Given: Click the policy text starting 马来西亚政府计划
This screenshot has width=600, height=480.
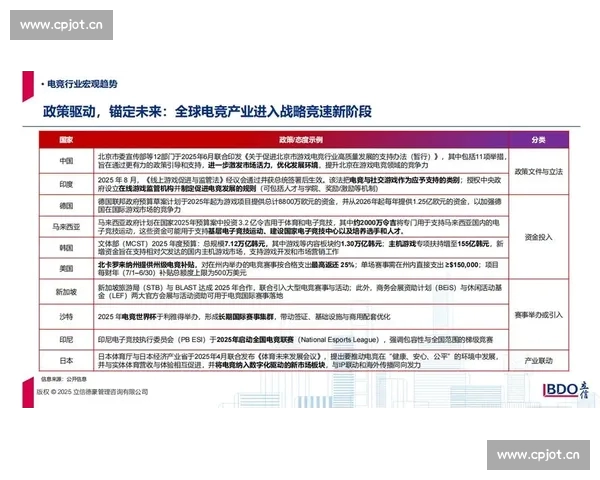Looking at the screenshot, I should coord(298,227).
